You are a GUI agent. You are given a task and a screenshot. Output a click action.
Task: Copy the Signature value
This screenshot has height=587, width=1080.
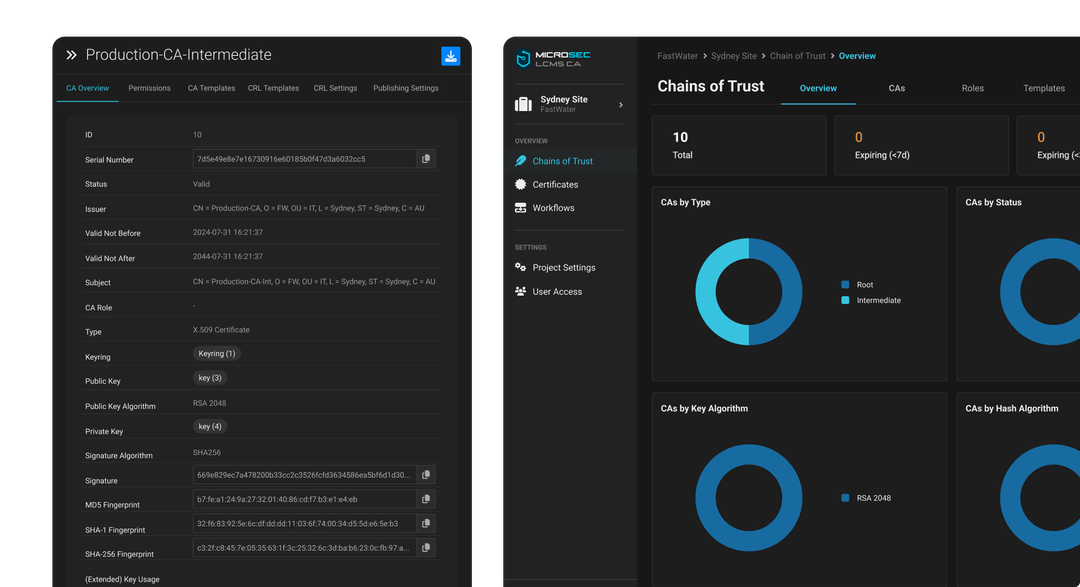point(426,475)
